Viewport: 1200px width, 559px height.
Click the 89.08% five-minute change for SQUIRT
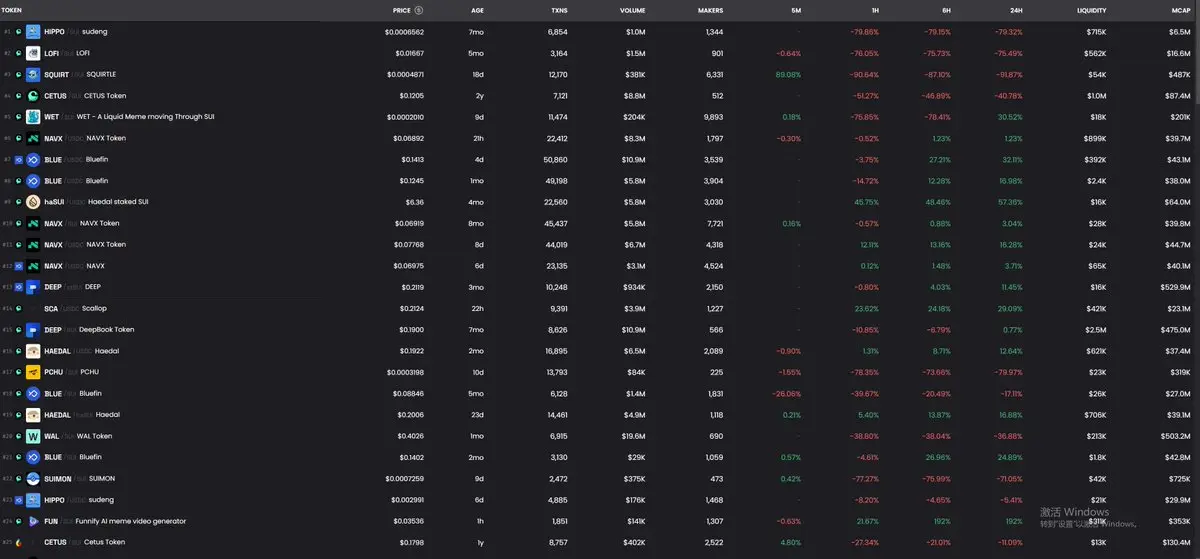(x=788, y=75)
